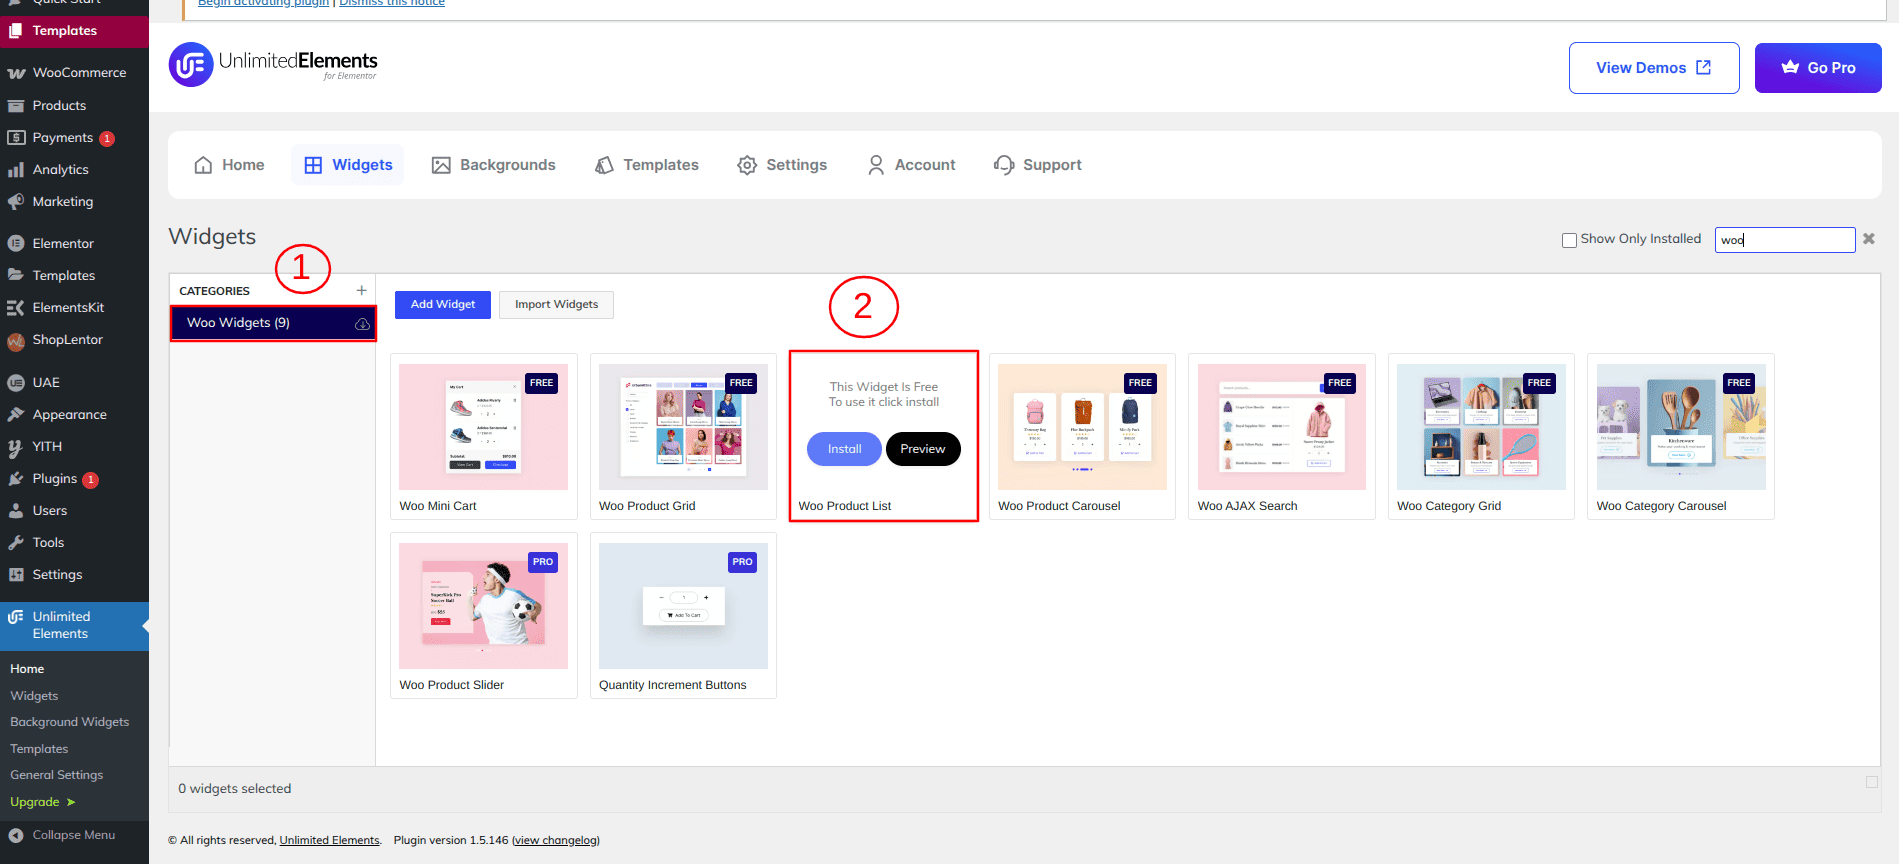This screenshot has height=864, width=1899.
Task: Click the Tools wrench icon
Action: (x=16, y=543)
